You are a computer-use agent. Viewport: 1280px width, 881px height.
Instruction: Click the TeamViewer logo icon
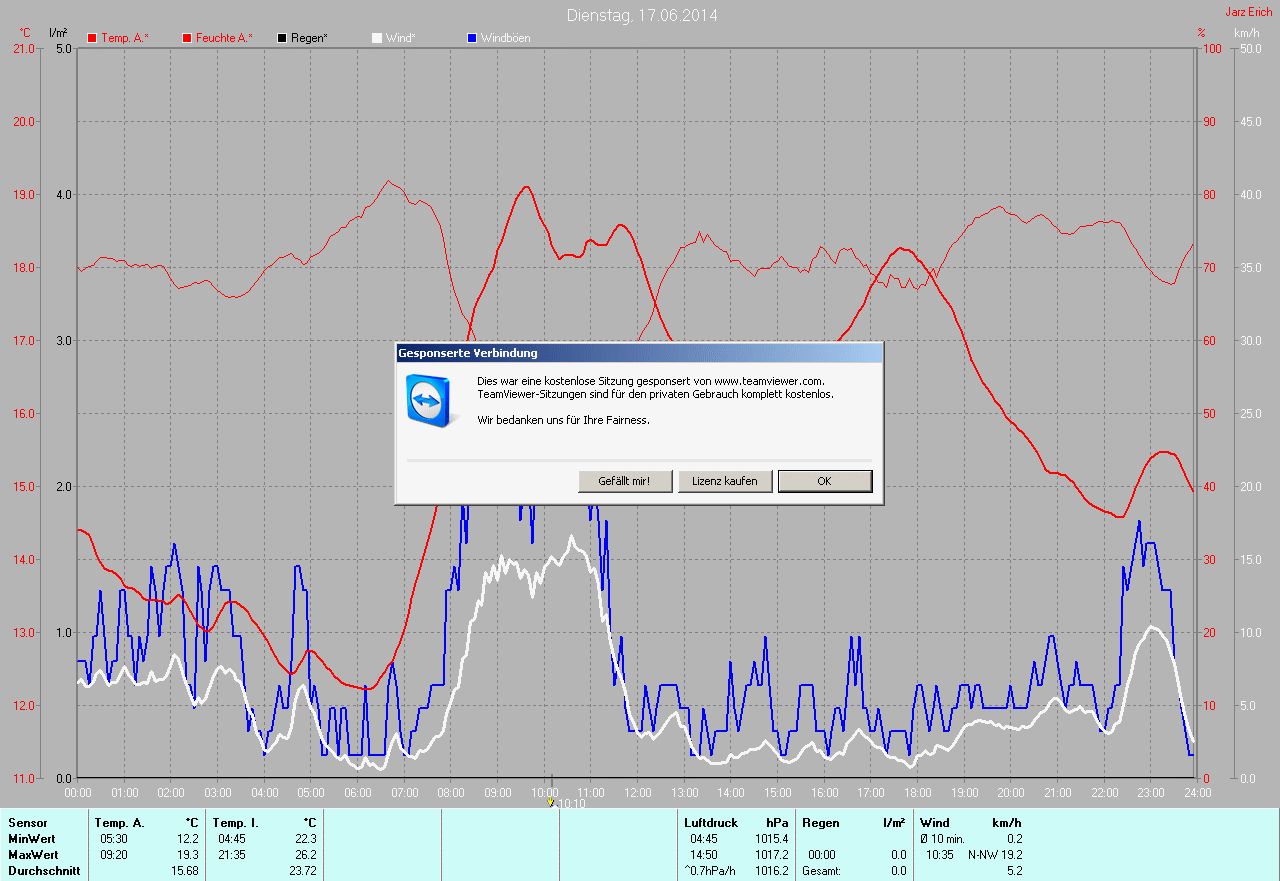(x=429, y=400)
